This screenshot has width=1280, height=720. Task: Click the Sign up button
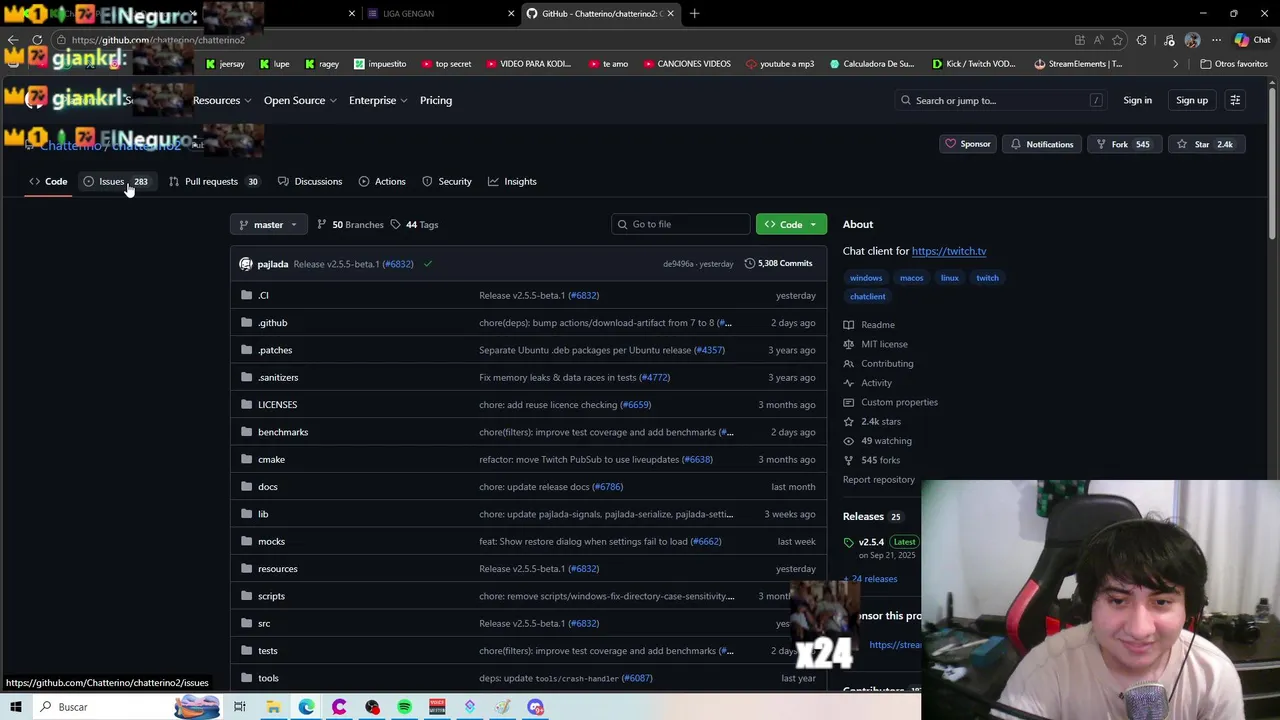[1192, 100]
